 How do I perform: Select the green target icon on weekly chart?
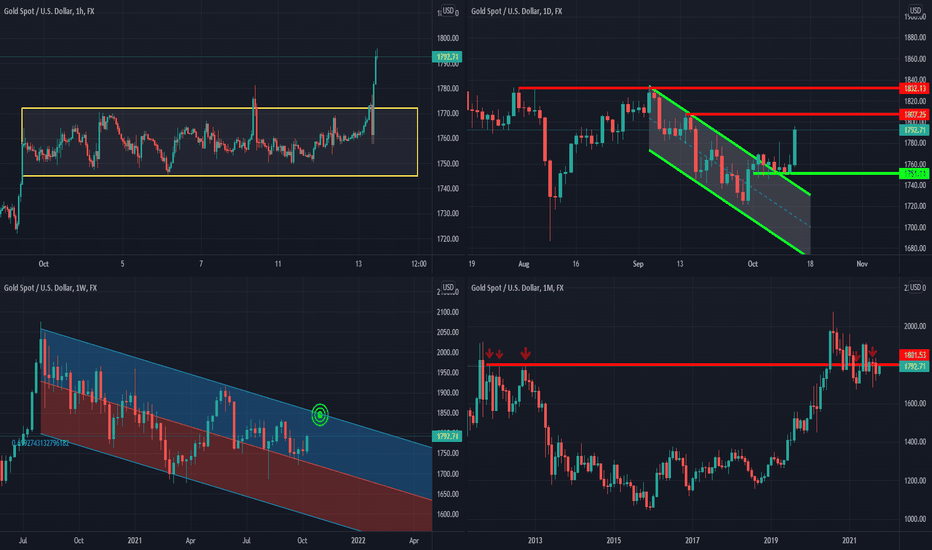[320, 414]
